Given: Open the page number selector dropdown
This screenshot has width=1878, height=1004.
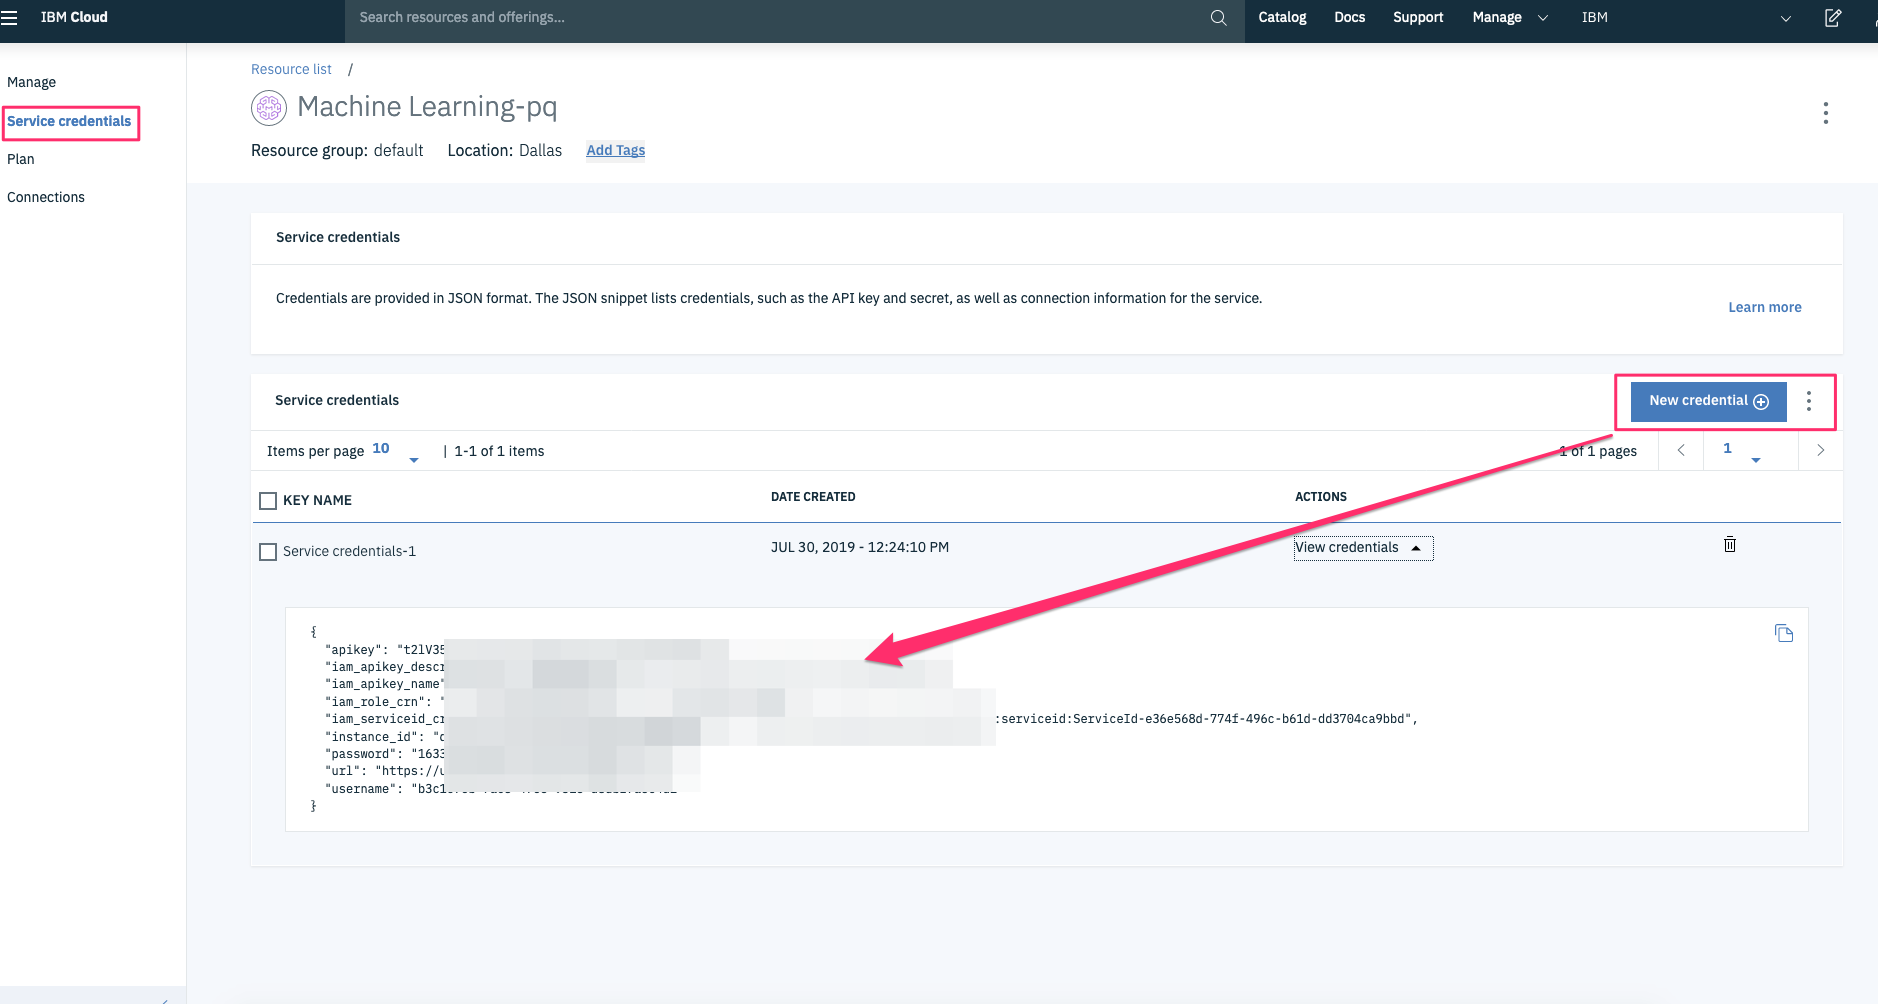Looking at the screenshot, I should coord(1741,451).
